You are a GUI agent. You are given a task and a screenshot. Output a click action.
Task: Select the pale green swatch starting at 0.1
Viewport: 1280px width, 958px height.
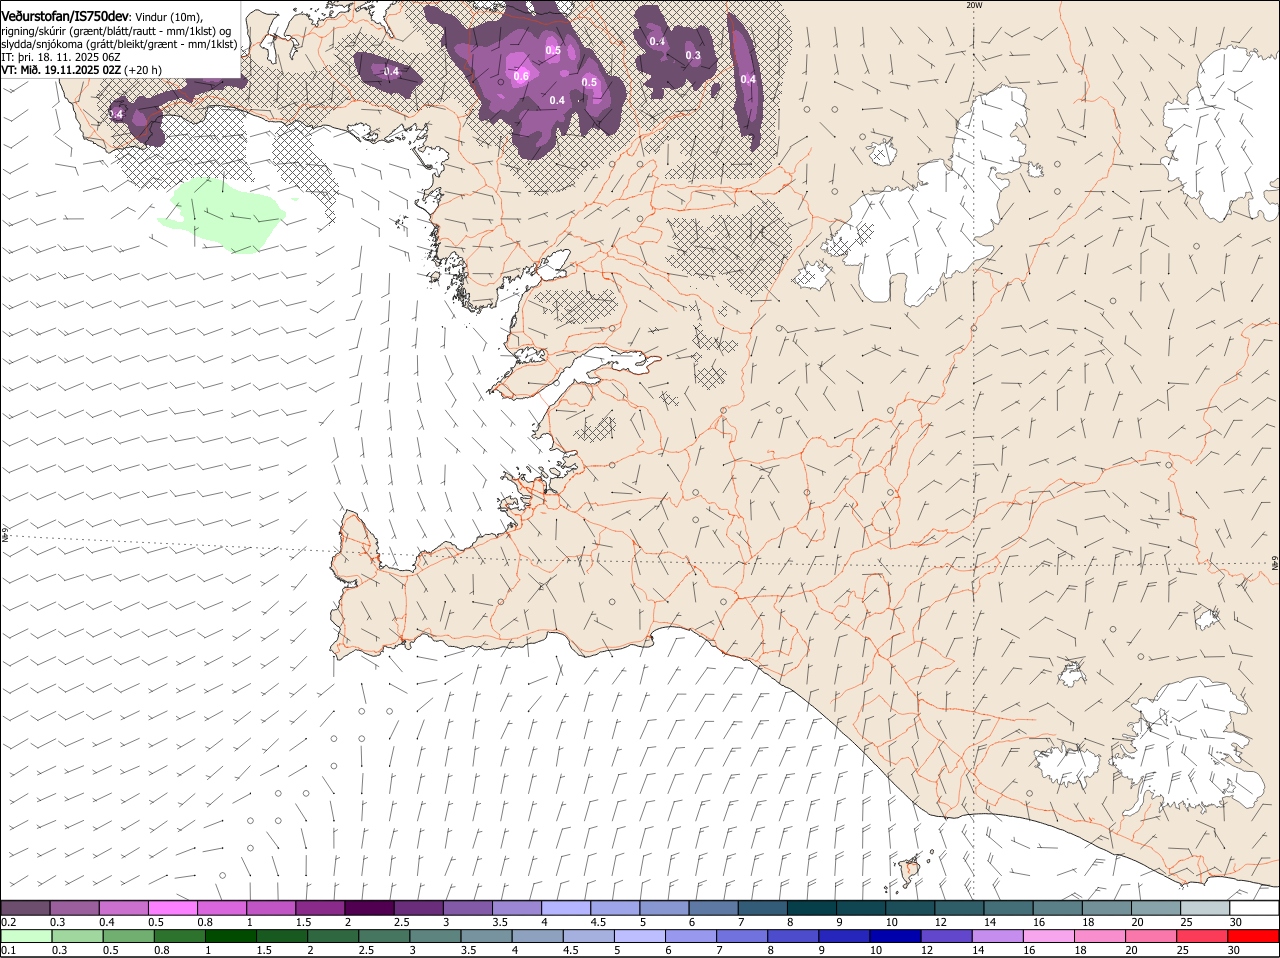pyautogui.click(x=25, y=936)
